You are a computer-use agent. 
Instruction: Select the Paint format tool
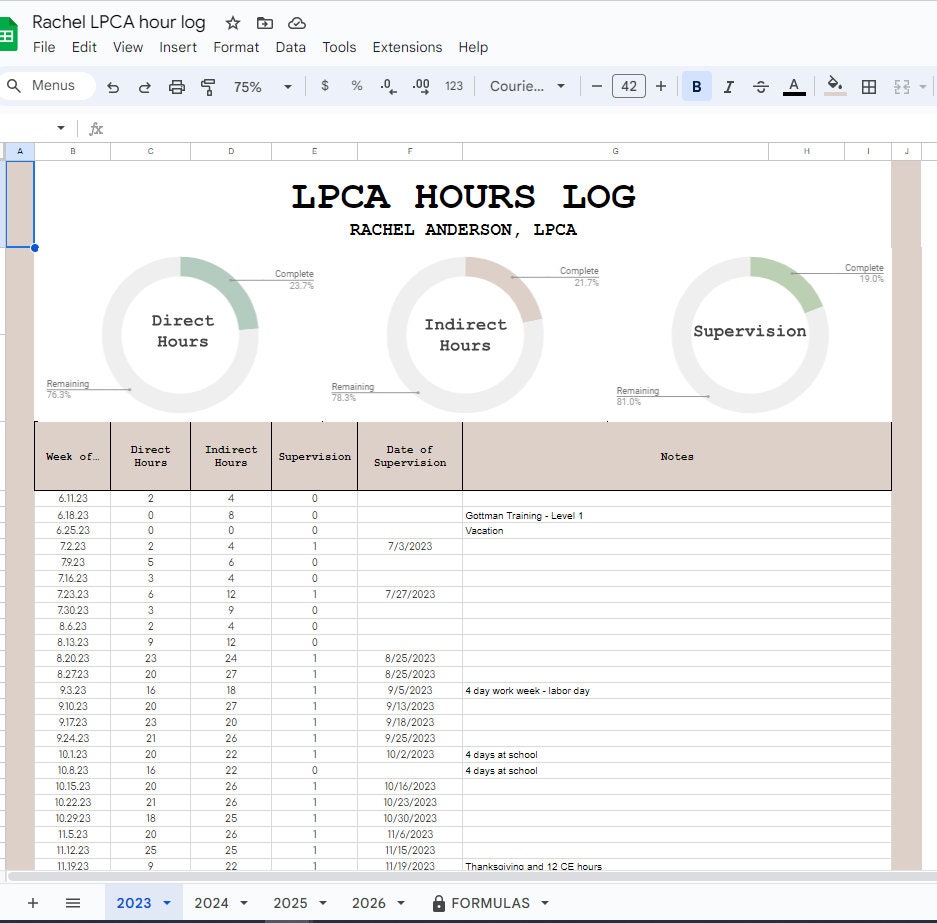[206, 86]
